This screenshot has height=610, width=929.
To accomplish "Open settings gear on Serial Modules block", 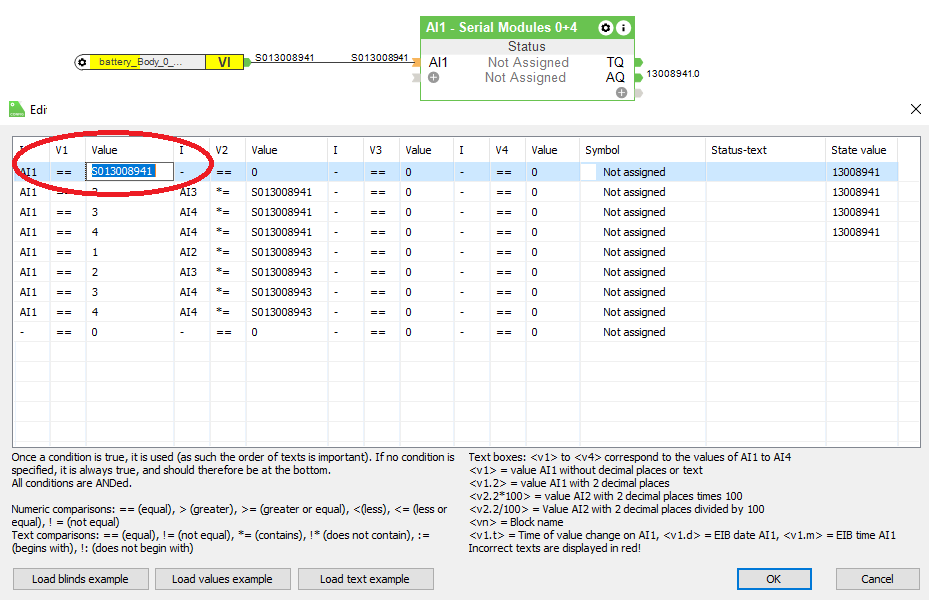I will point(606,27).
